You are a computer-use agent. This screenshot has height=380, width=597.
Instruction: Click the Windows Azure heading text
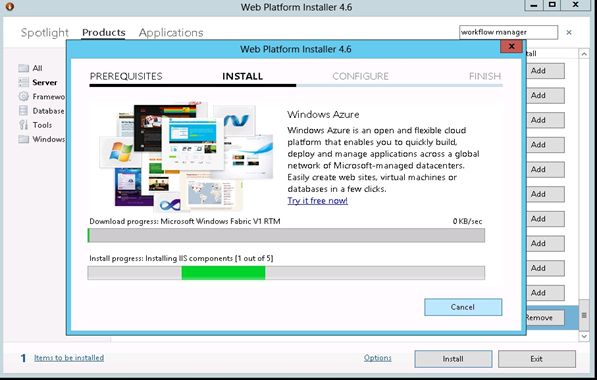pos(323,115)
